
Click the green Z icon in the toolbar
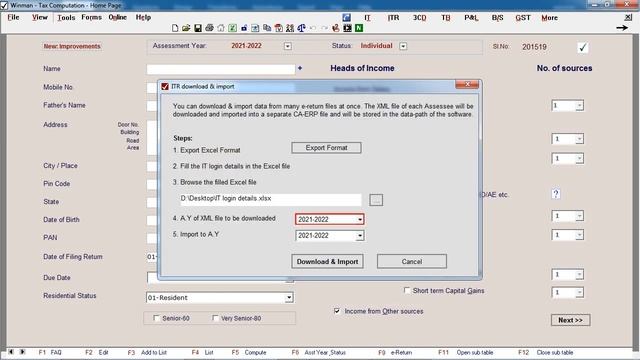(232, 28)
